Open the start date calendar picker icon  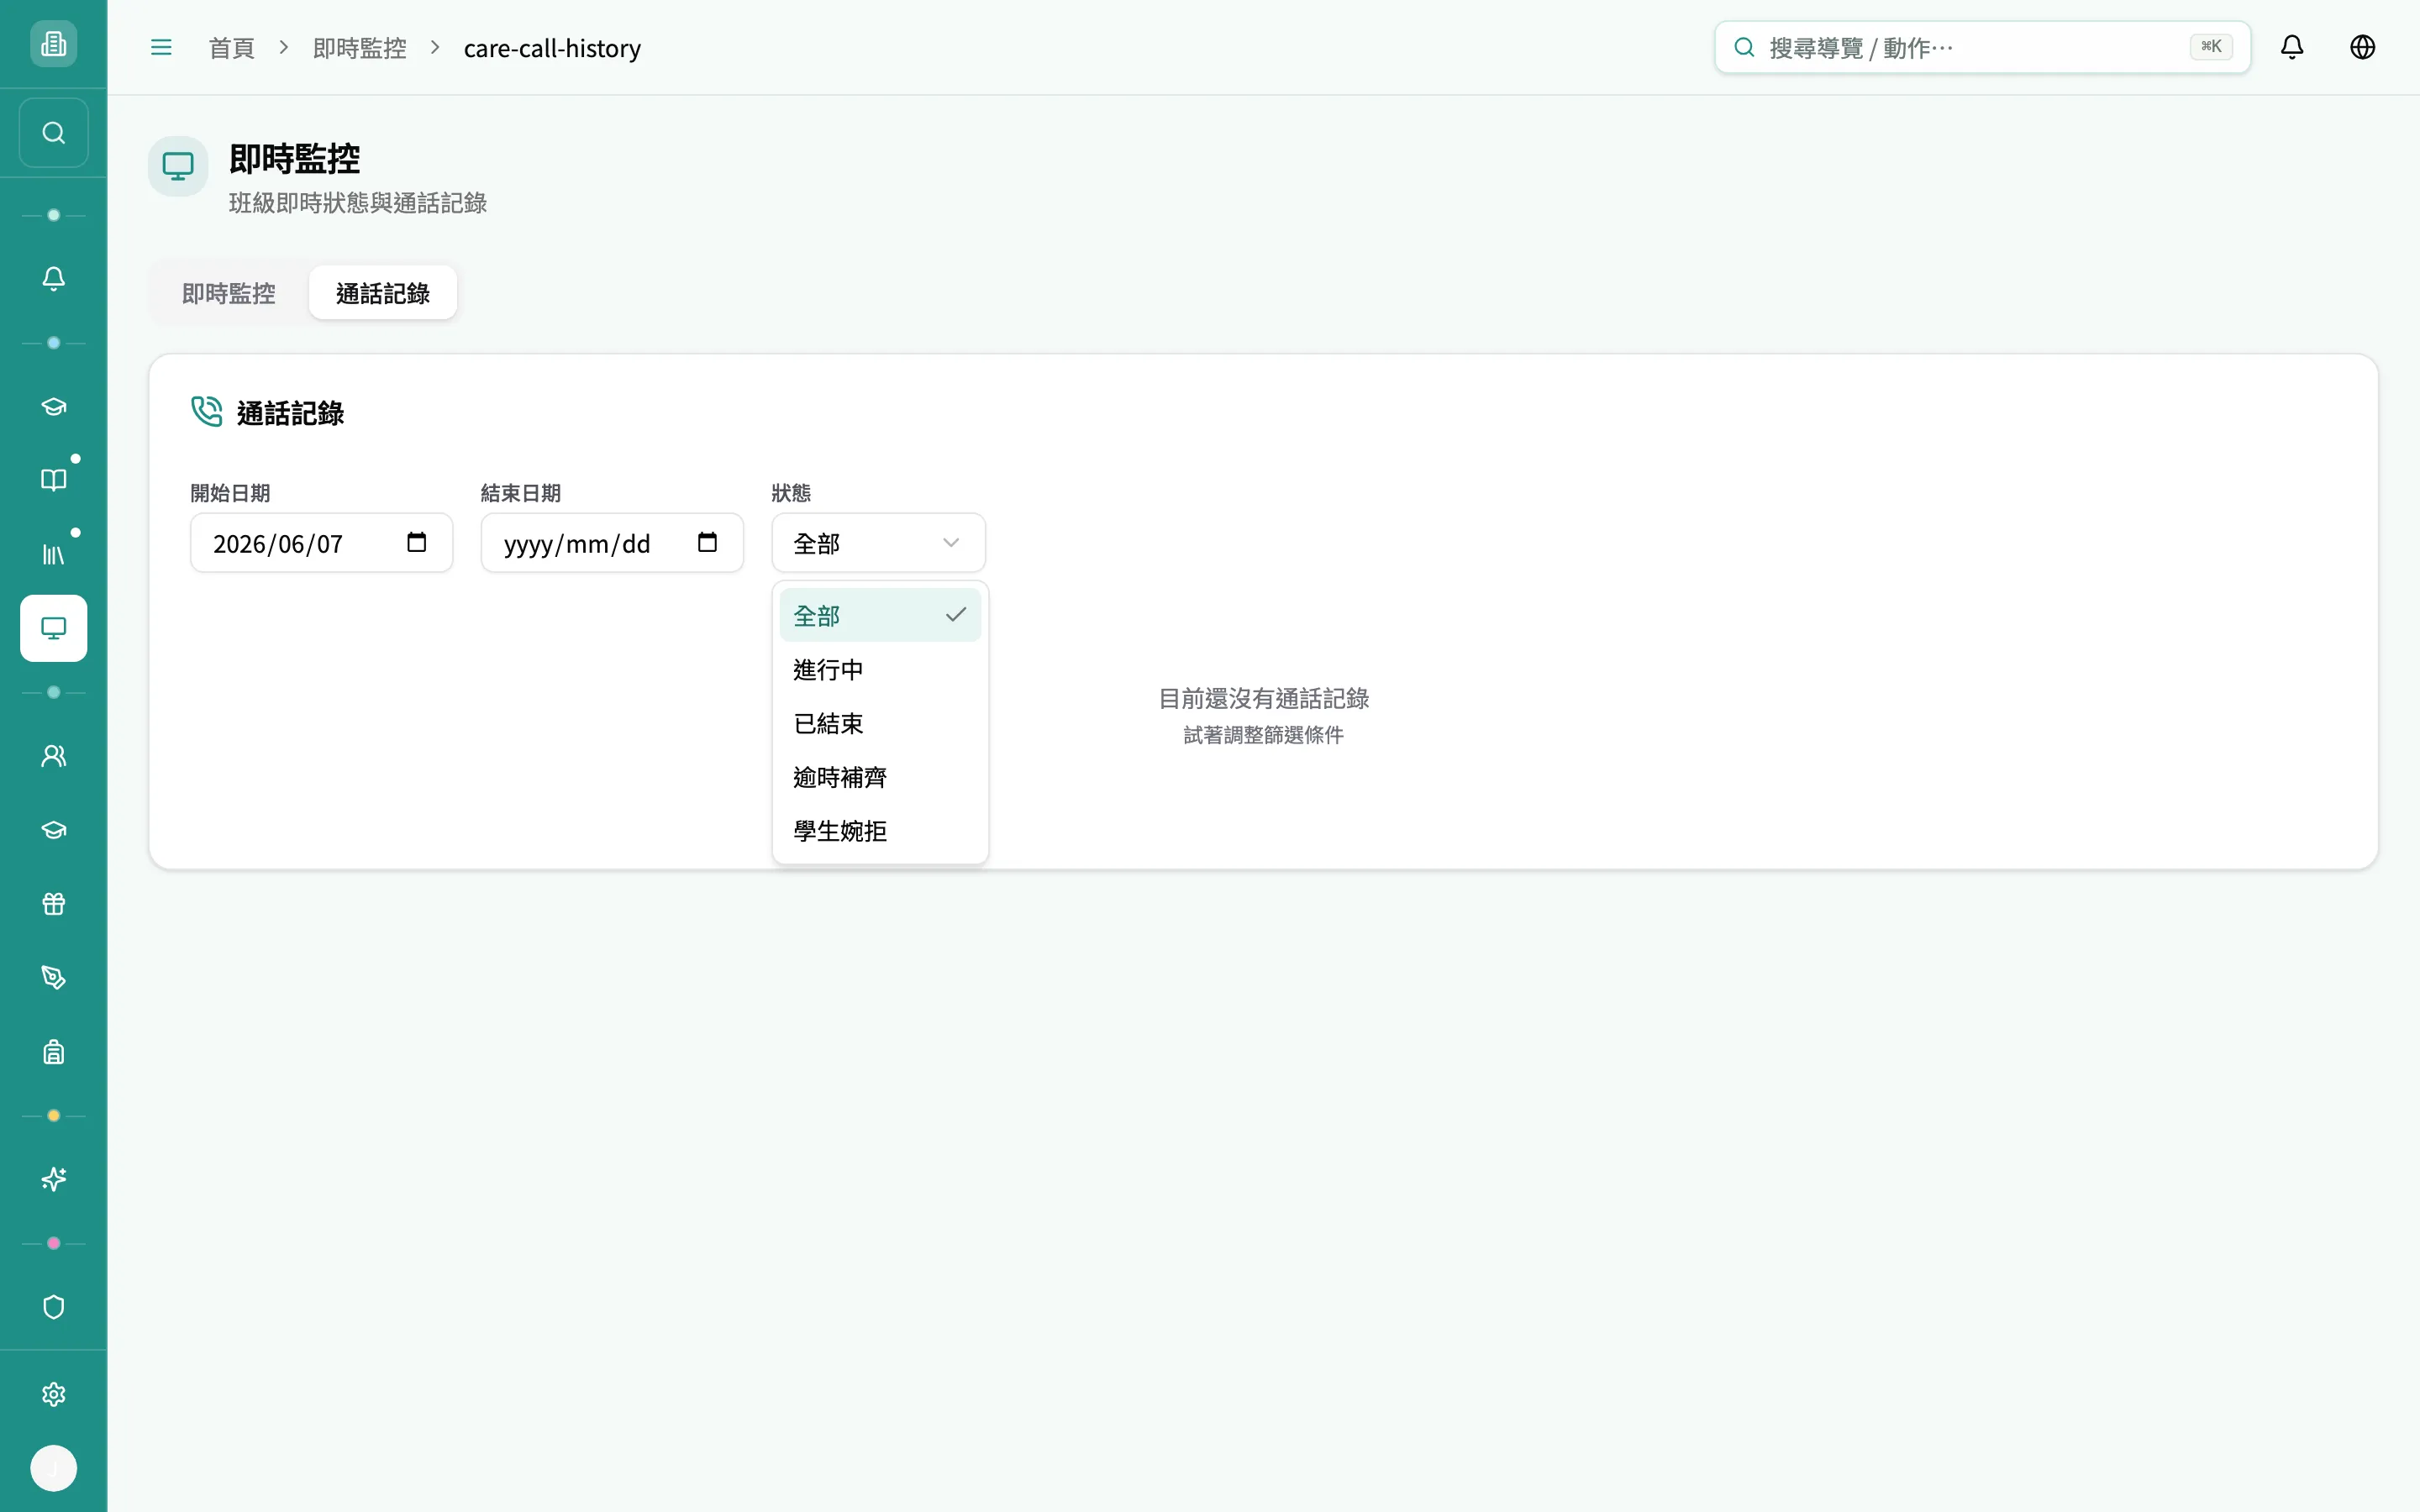417,542
